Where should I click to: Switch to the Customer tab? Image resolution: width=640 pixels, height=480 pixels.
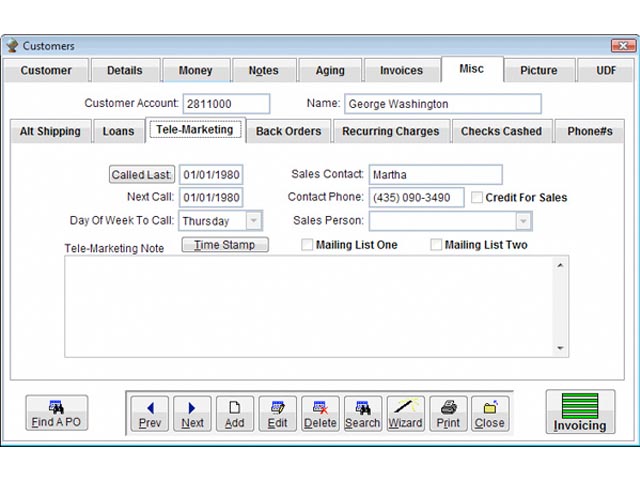click(46, 70)
